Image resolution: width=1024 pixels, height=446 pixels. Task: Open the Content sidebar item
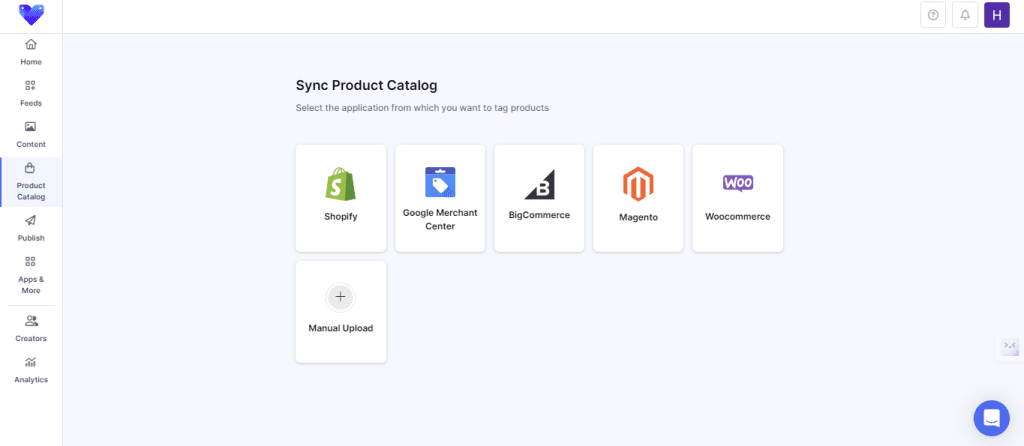click(x=31, y=134)
